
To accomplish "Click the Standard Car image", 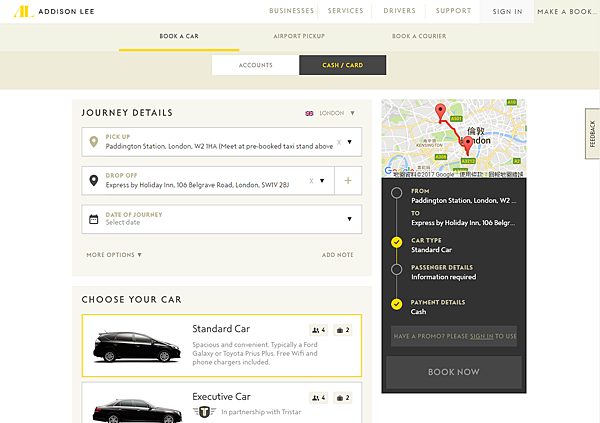I will pyautogui.click(x=137, y=347).
